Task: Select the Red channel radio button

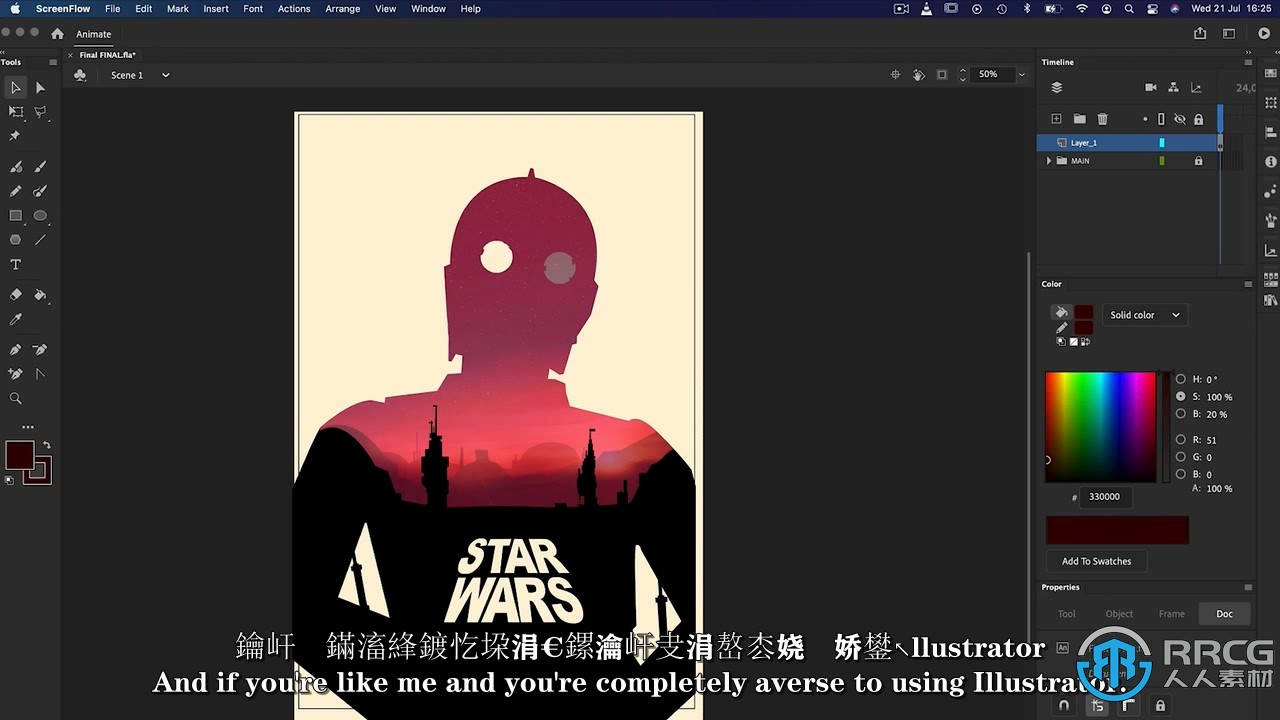Action: click(x=1181, y=440)
